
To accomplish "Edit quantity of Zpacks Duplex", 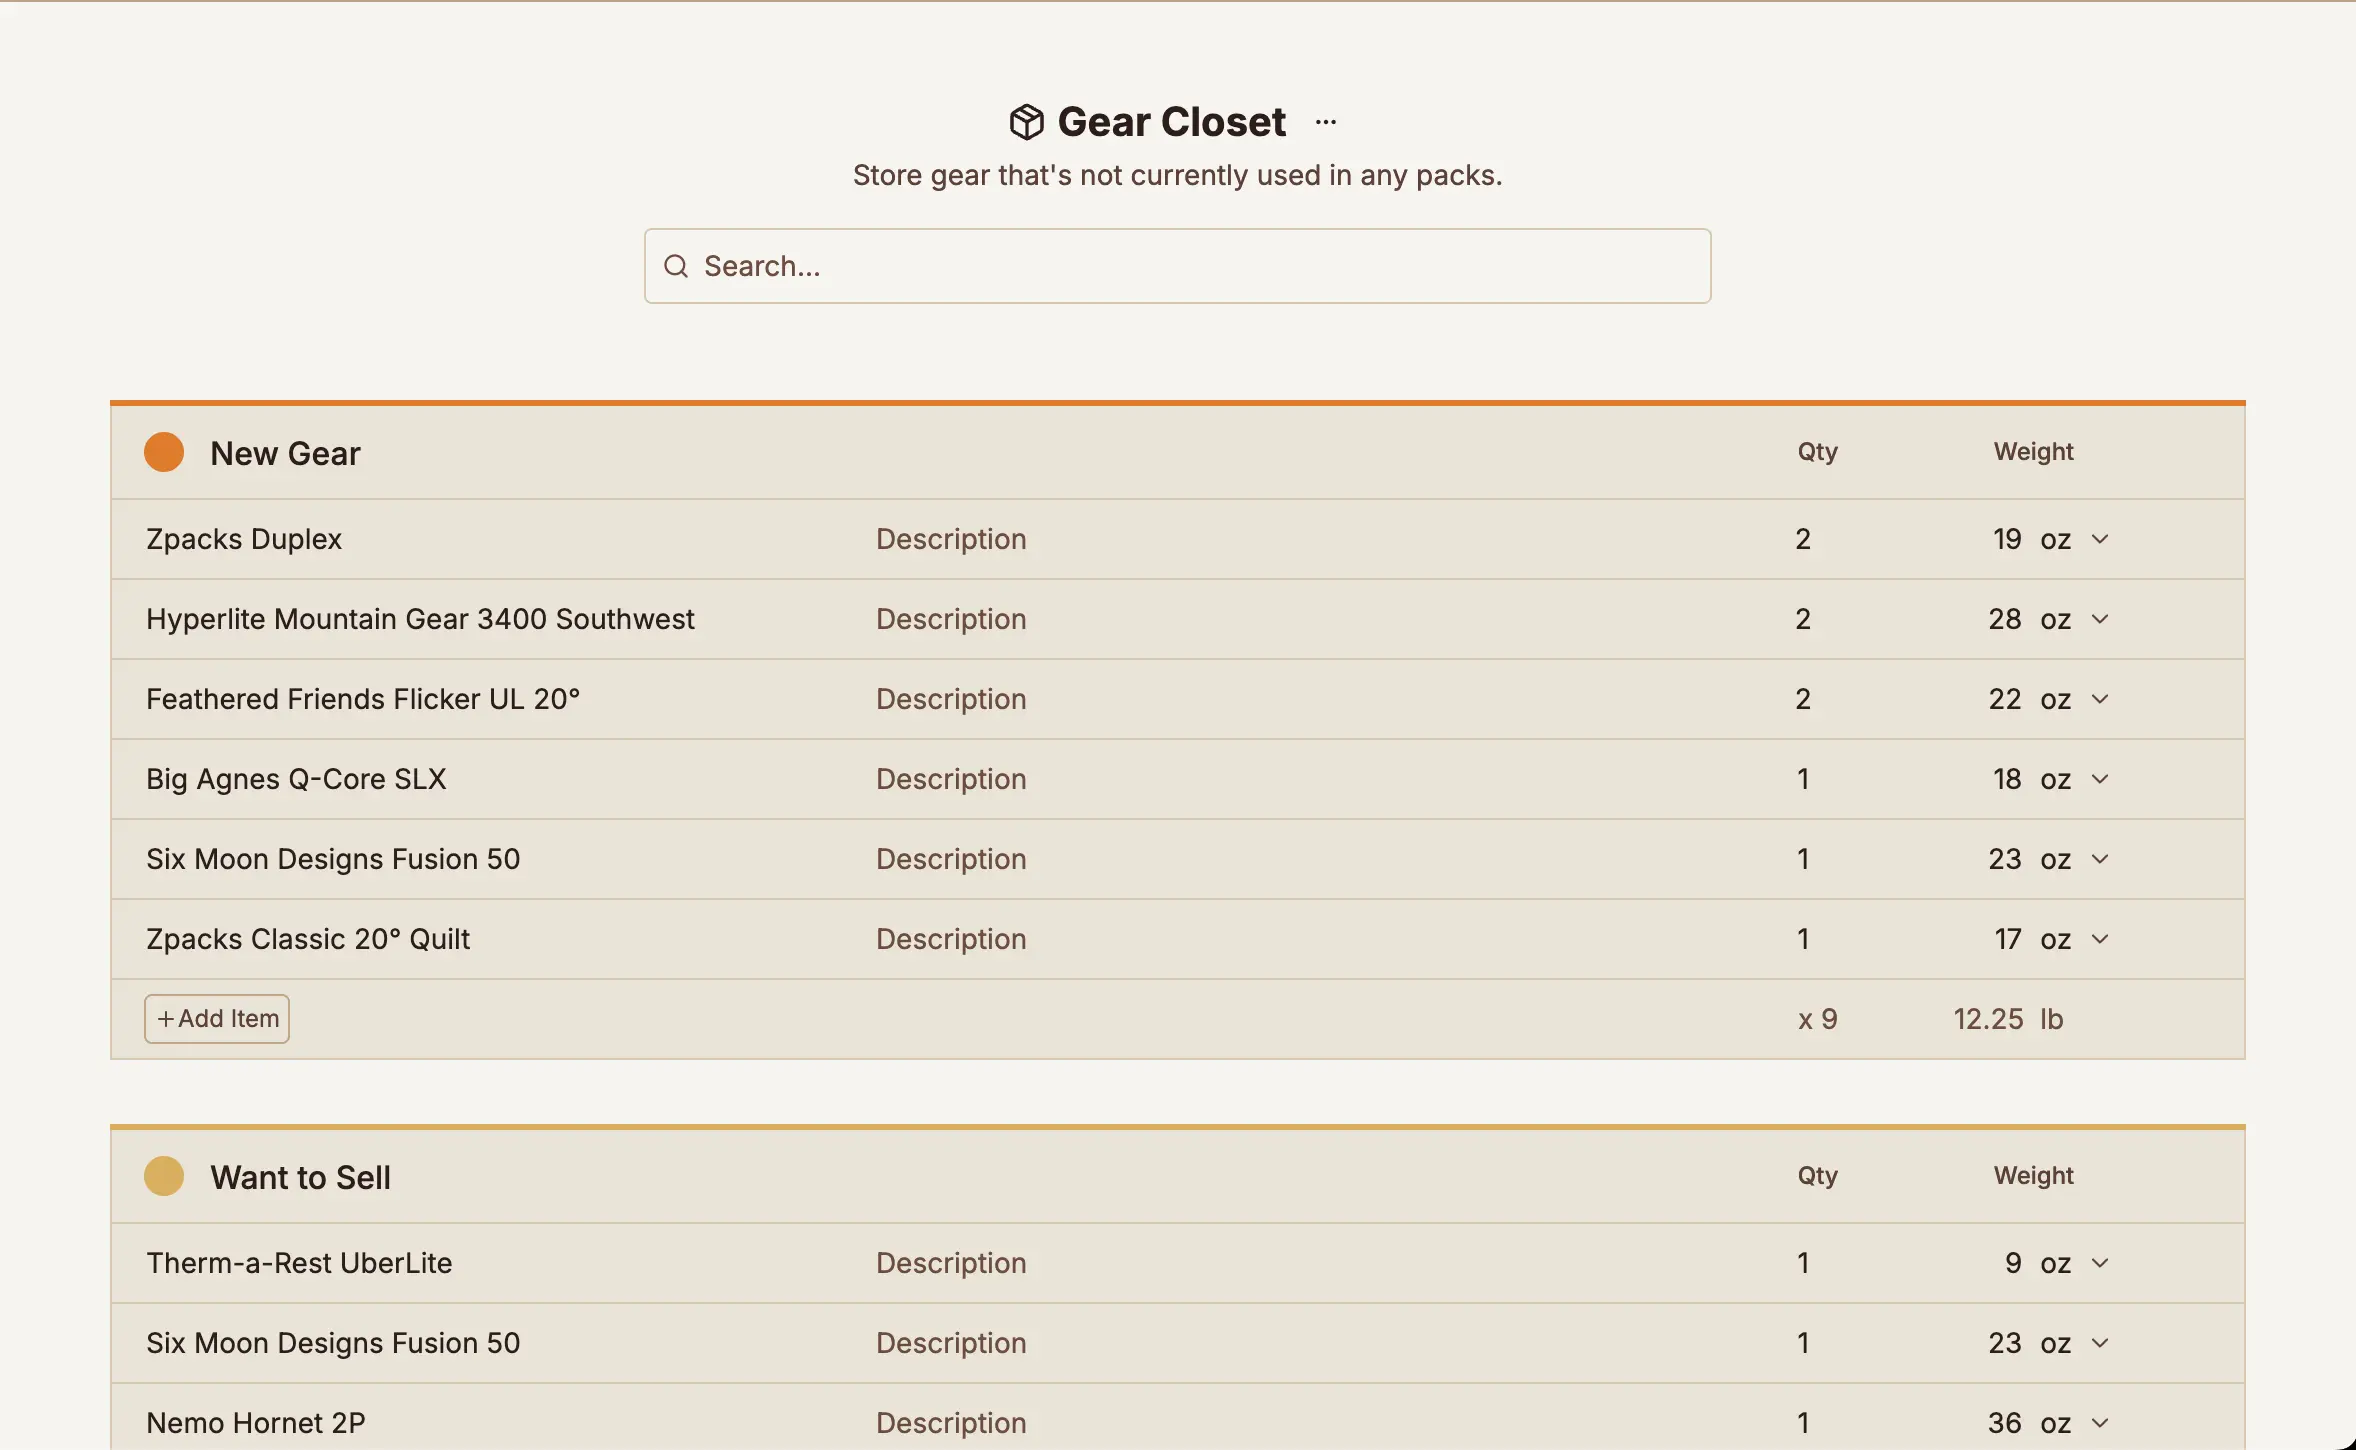I will (1803, 539).
